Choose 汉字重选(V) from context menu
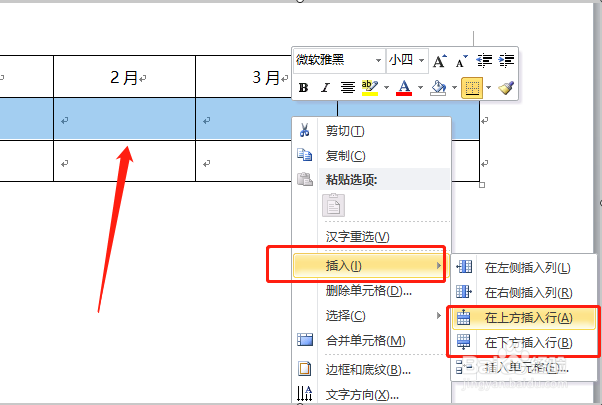The width and height of the screenshot is (602, 405). [x=371, y=236]
